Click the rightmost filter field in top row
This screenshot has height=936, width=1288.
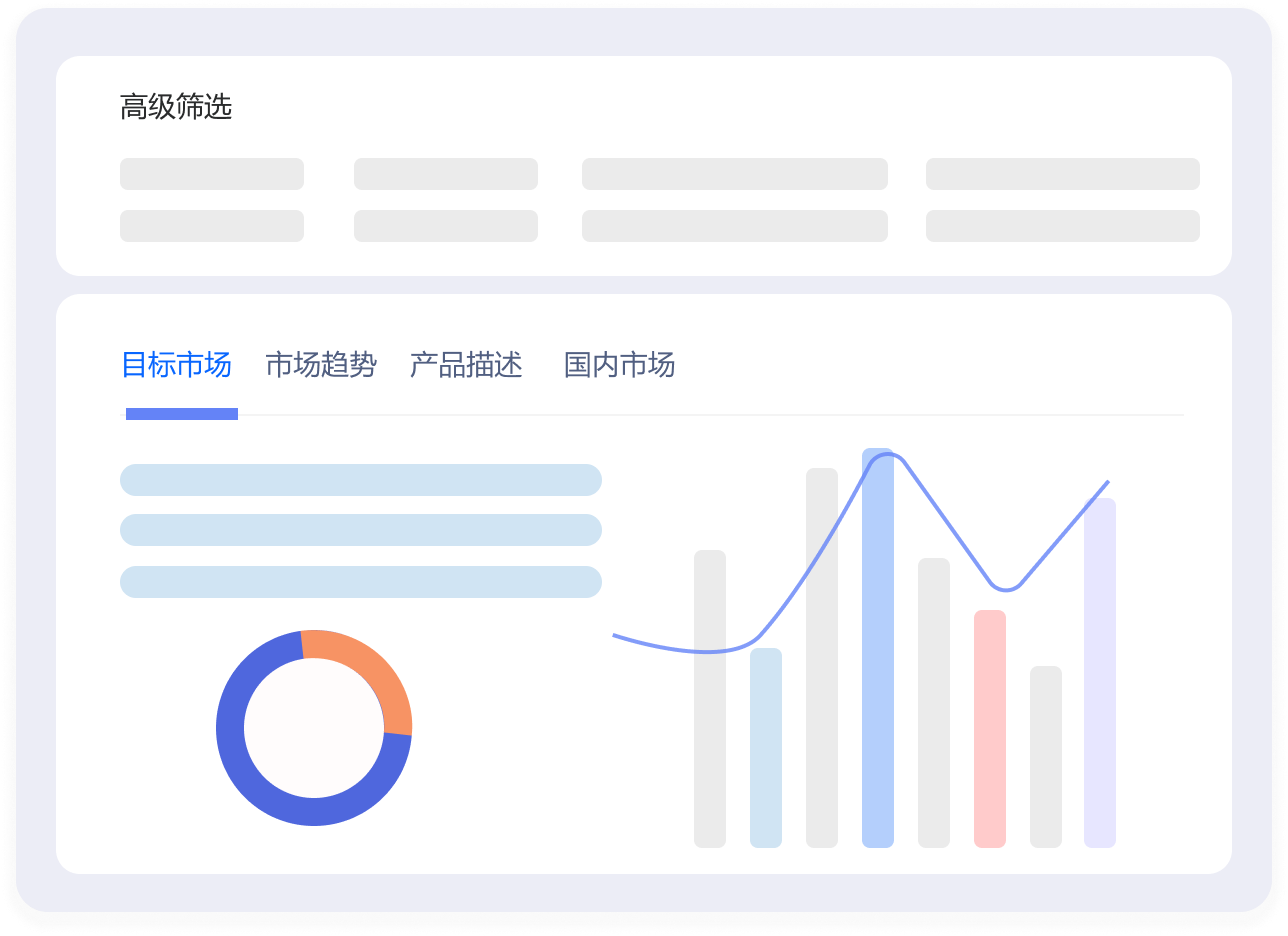[1062, 174]
